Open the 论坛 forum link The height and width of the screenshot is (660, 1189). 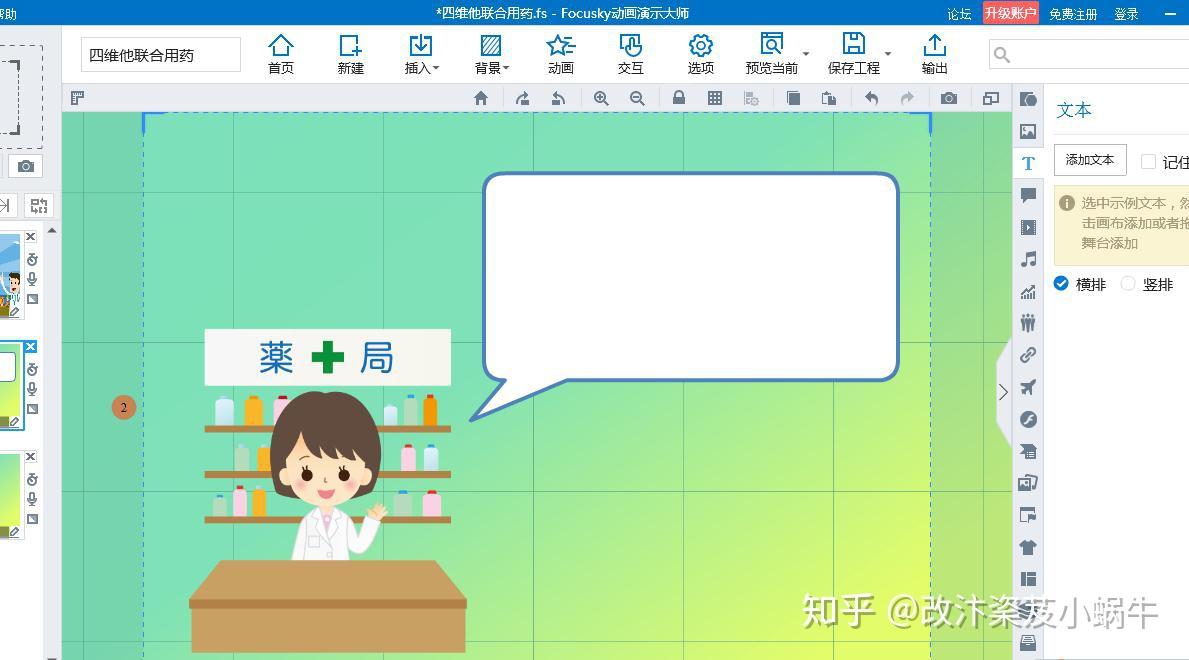click(x=959, y=14)
